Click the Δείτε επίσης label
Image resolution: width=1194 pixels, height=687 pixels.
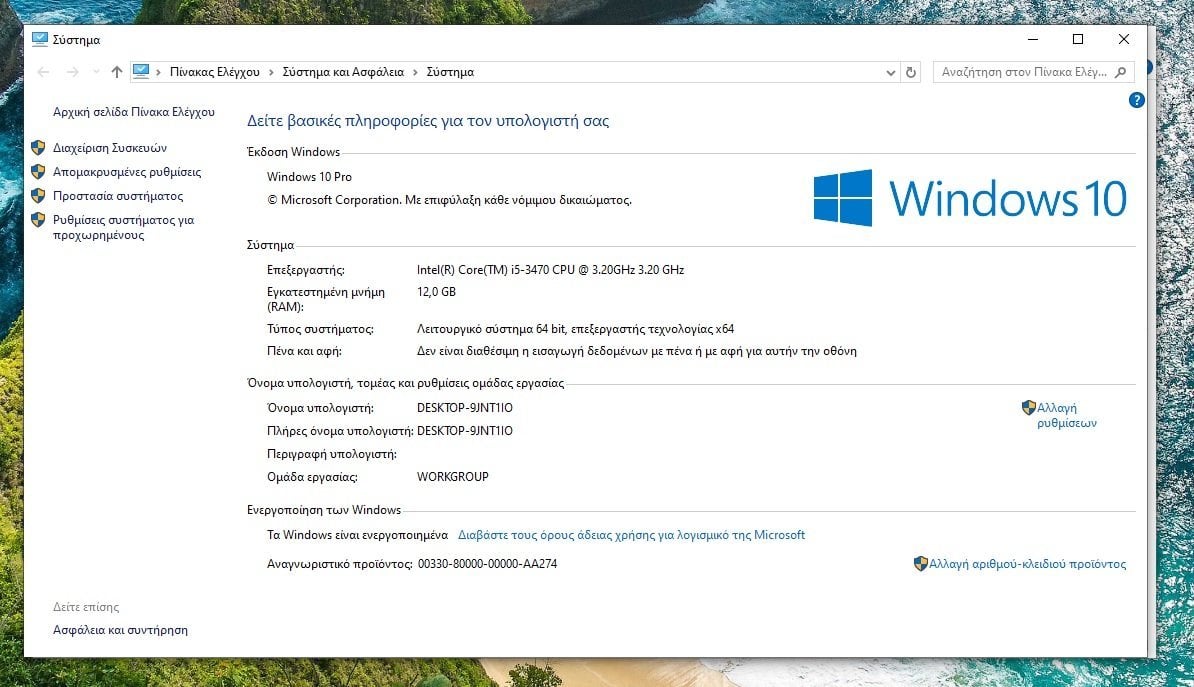tap(86, 607)
